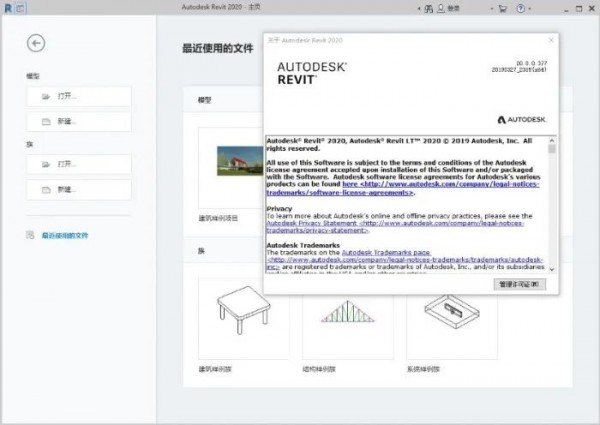This screenshot has width=600, height=425.
Task: Click the scroll down arrow in About text
Action: click(x=552, y=270)
